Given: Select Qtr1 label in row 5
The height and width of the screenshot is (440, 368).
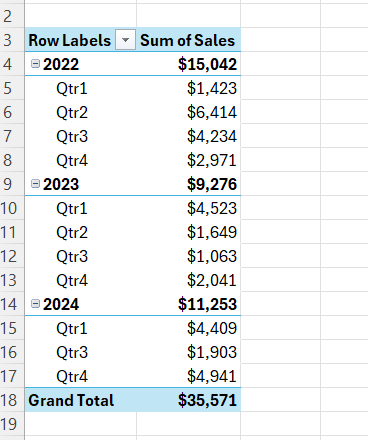Looking at the screenshot, I should click(72, 89).
